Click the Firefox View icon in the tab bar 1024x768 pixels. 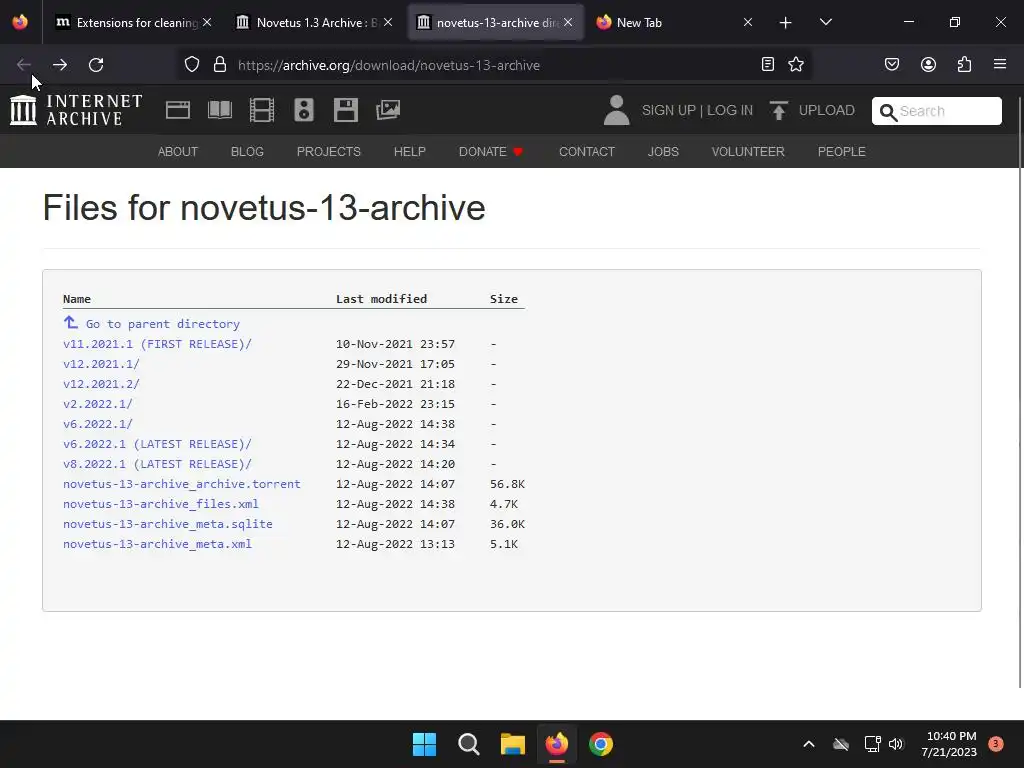(x=20, y=22)
